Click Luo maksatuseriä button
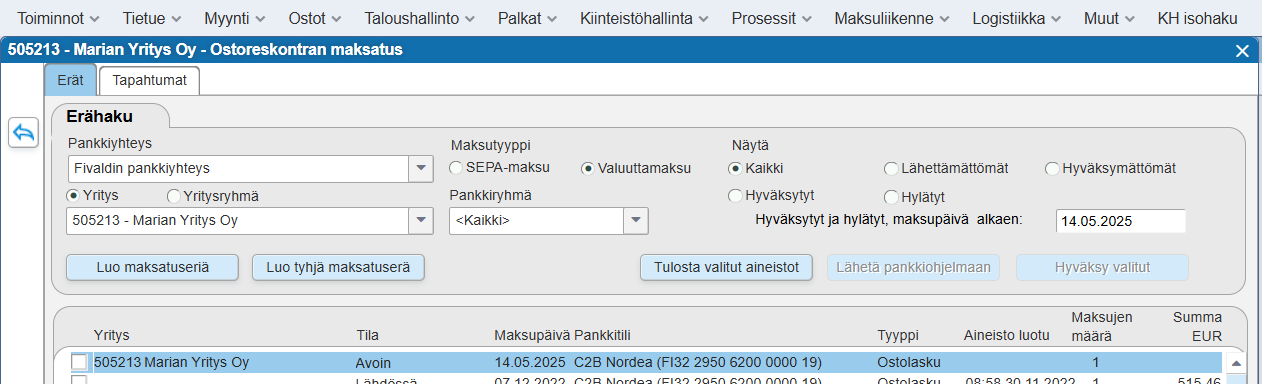Screen dimensions: 1262x384 click(x=152, y=267)
